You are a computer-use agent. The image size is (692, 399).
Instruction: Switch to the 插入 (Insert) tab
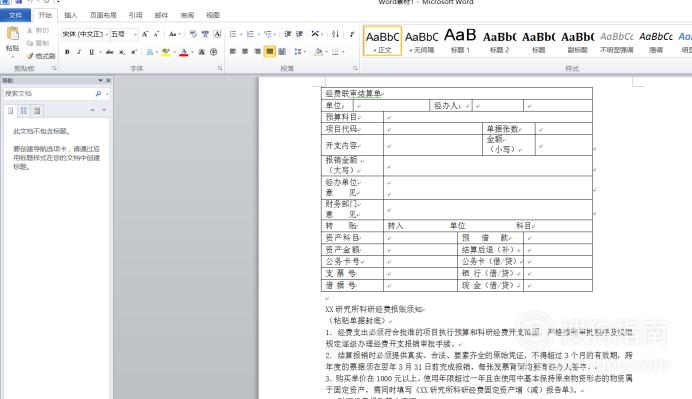coord(71,15)
